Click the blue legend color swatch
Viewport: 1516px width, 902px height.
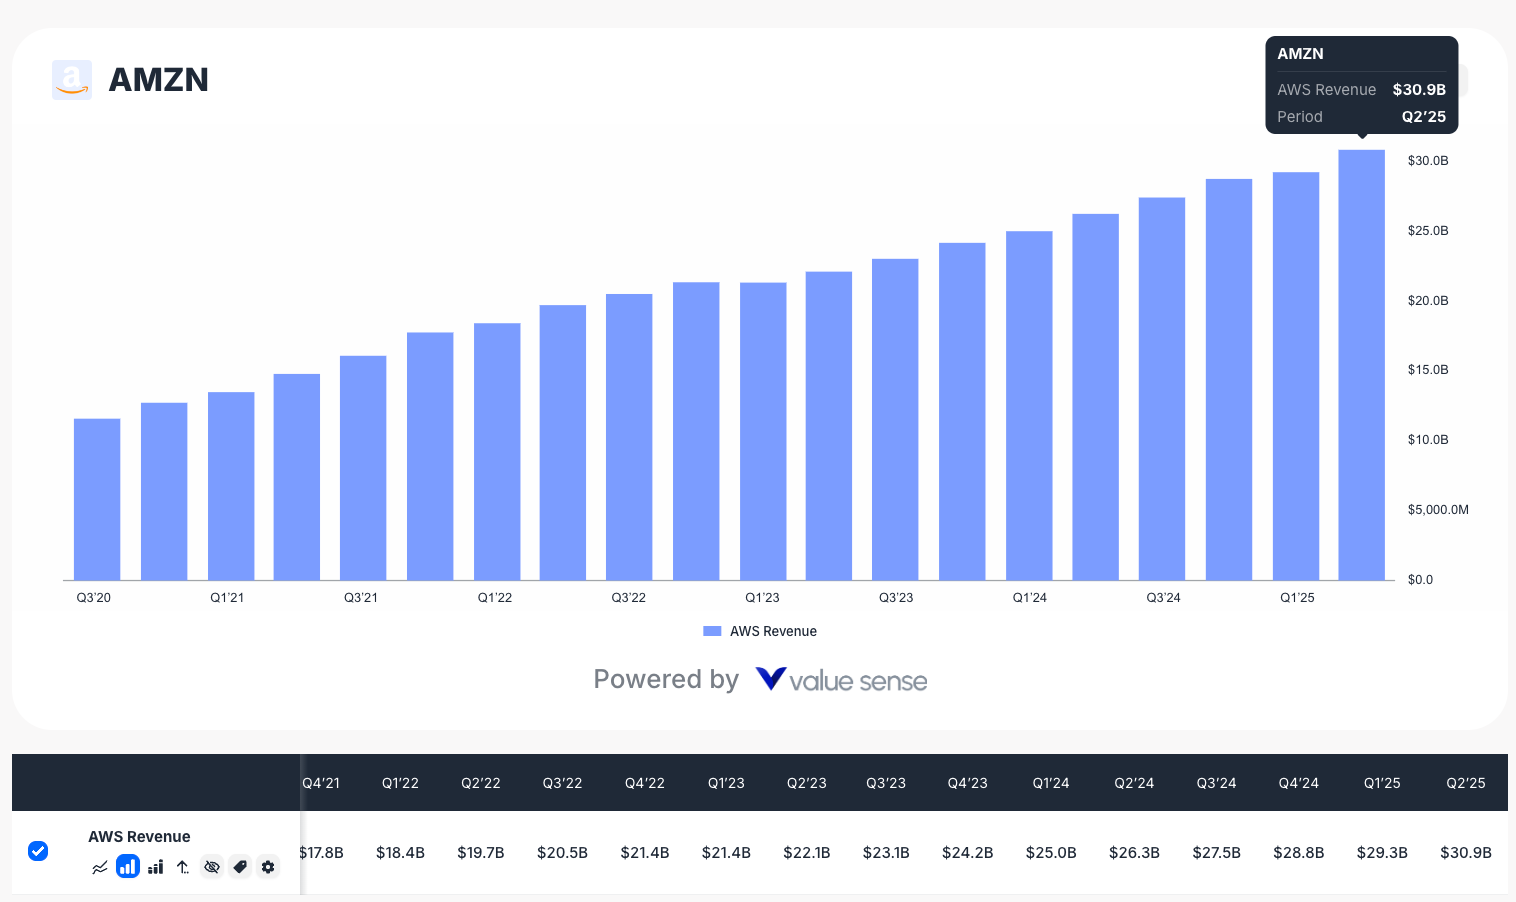[712, 631]
